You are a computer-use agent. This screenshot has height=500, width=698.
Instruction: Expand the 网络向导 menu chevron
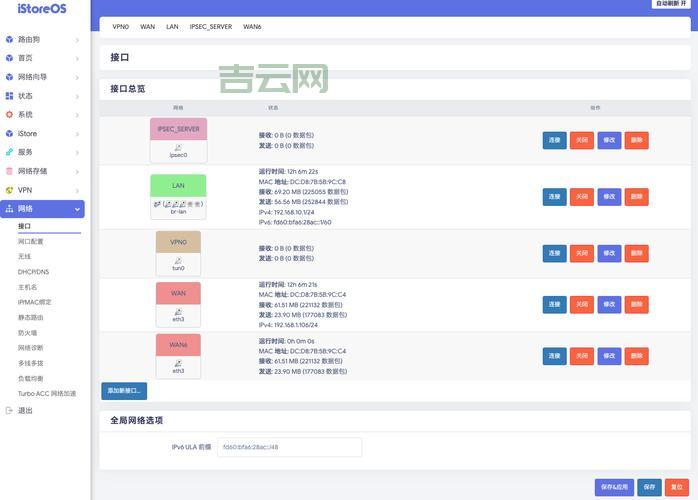pos(77,77)
